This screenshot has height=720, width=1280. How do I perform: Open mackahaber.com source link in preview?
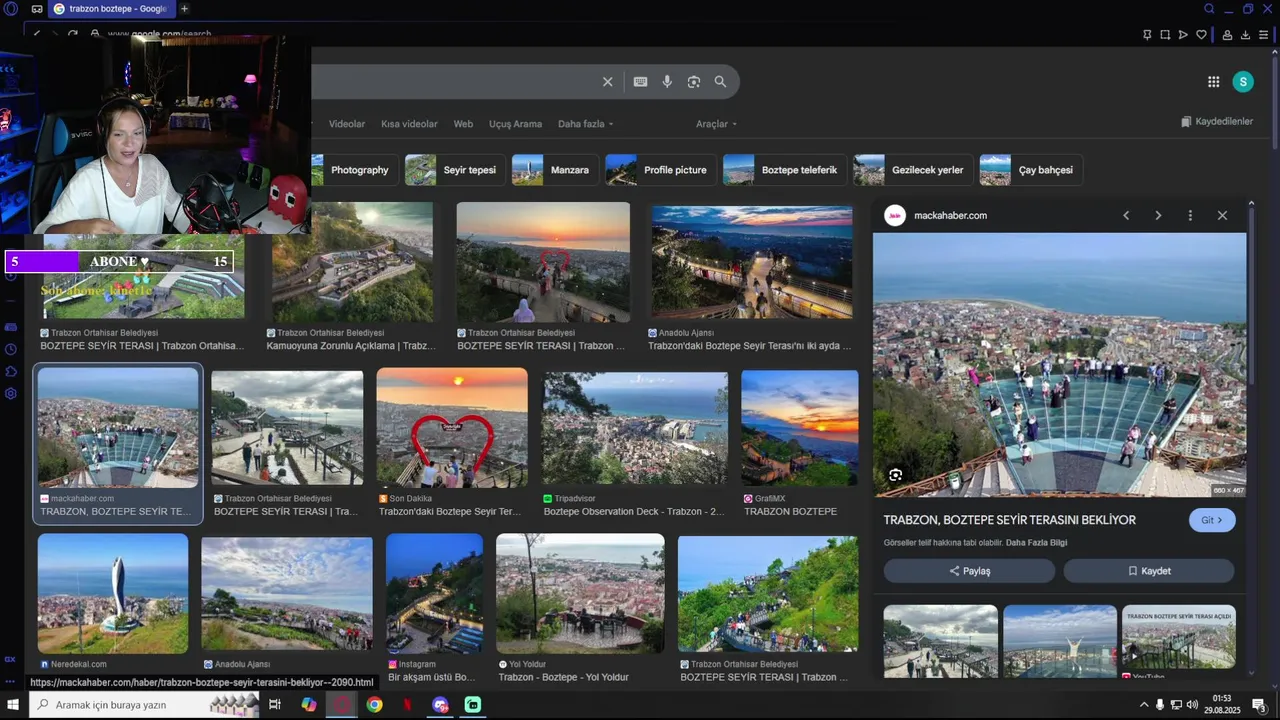(950, 215)
